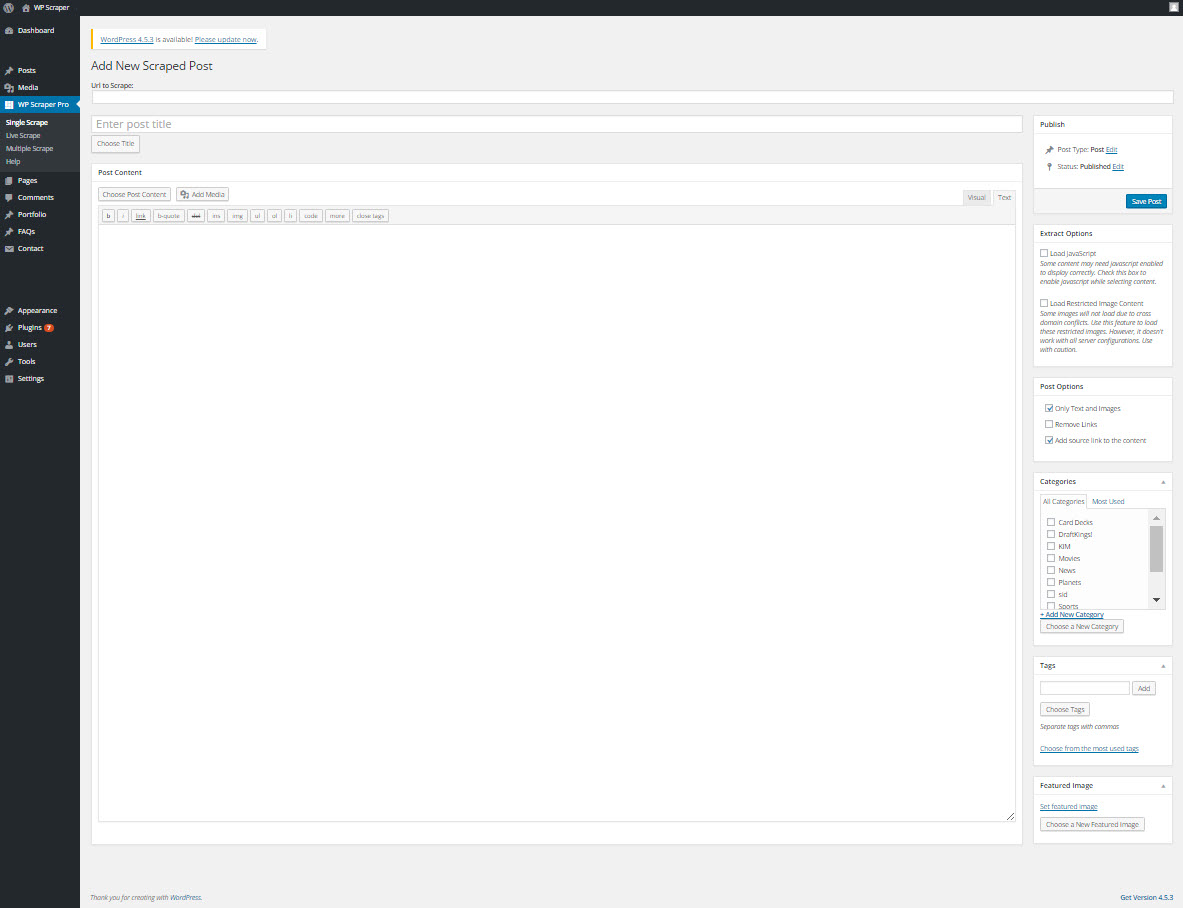Click the Please update now link
Screen dimensions: 1183x908
226,40
